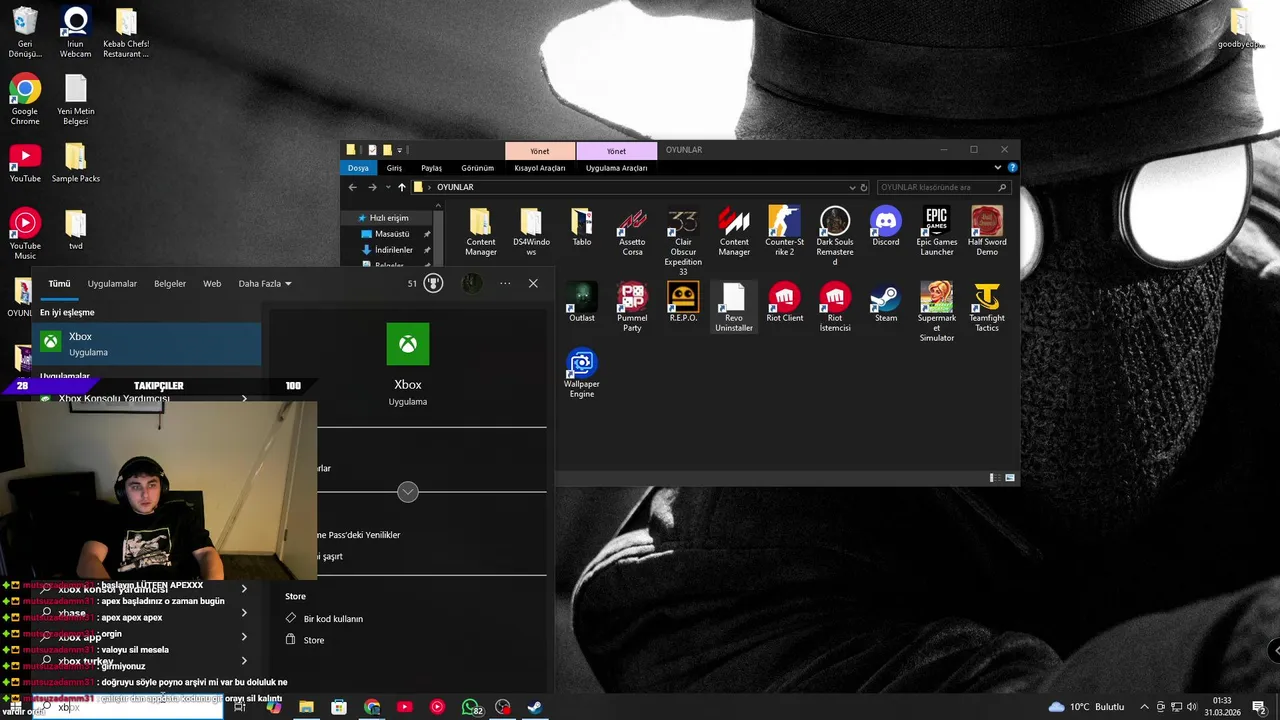The image size is (1280, 720).
Task: Refresh the OYUNLAR folder view
Action: coord(864,187)
